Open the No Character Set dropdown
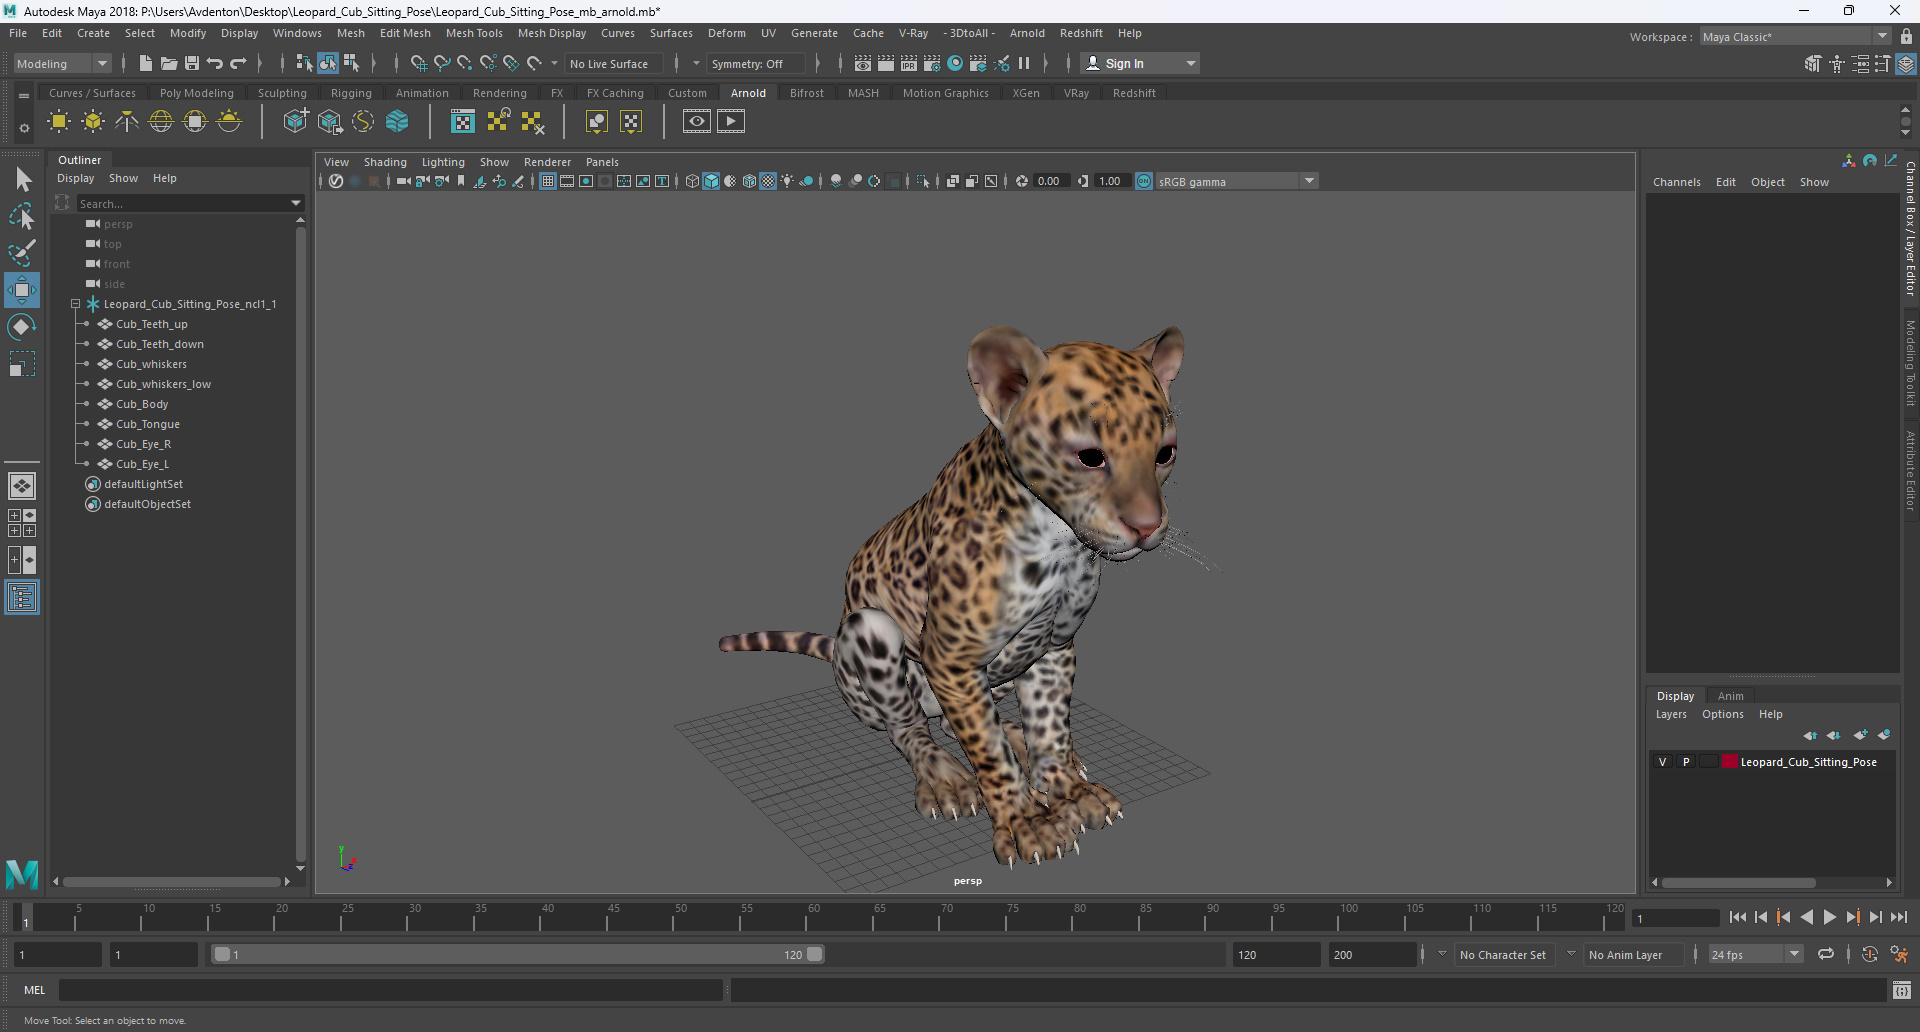The image size is (1920, 1032). point(1502,955)
